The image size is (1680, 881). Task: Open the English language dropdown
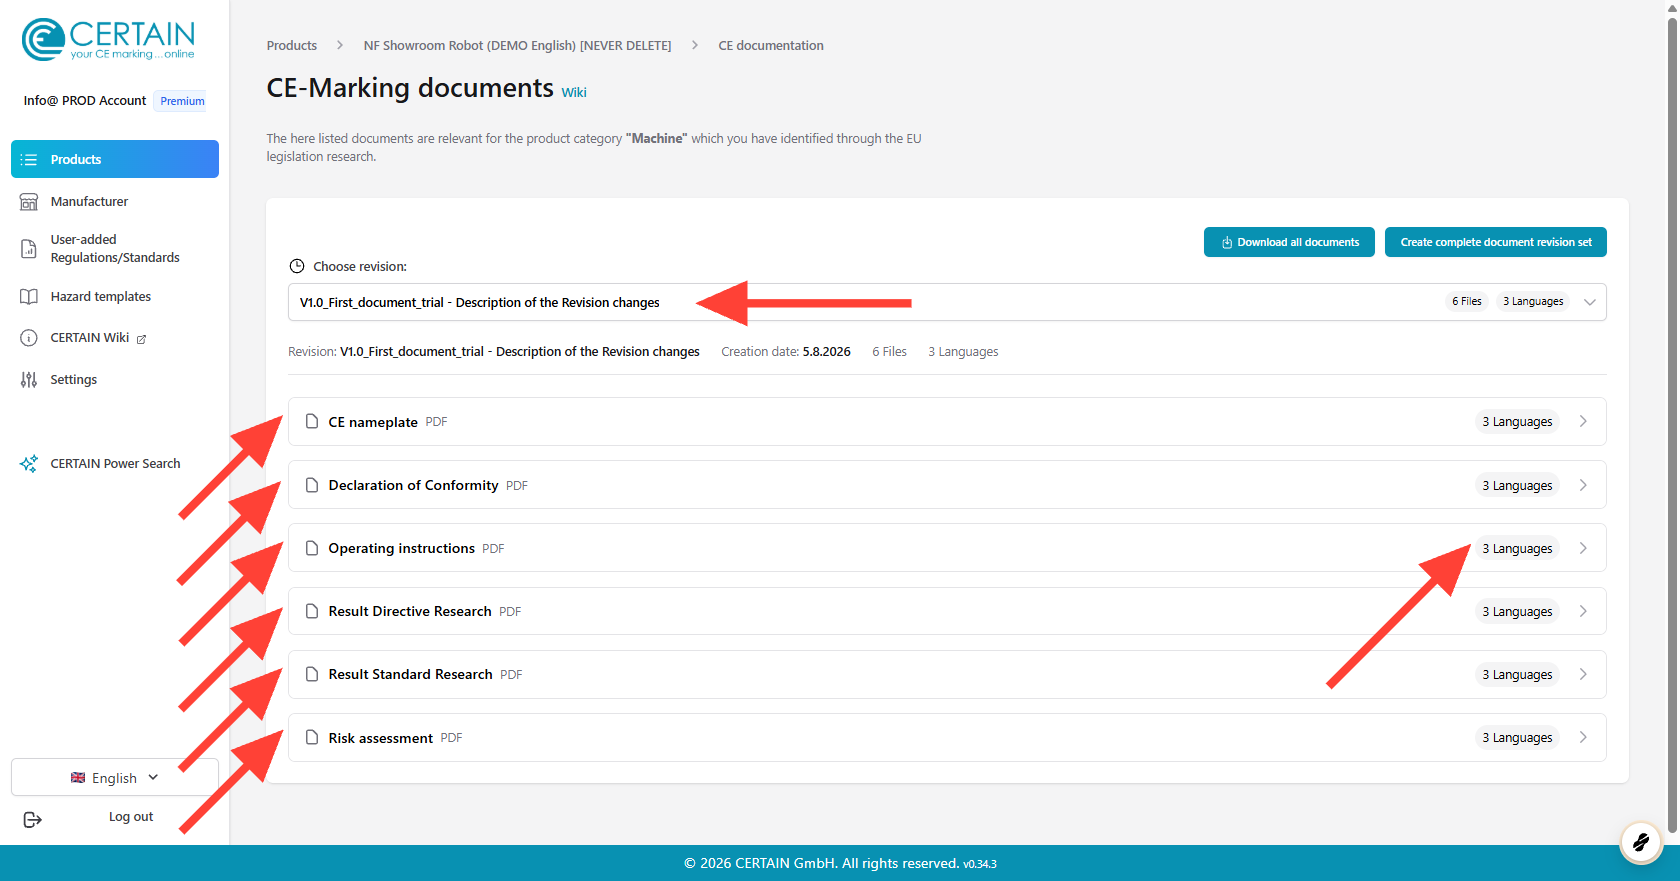click(x=115, y=778)
